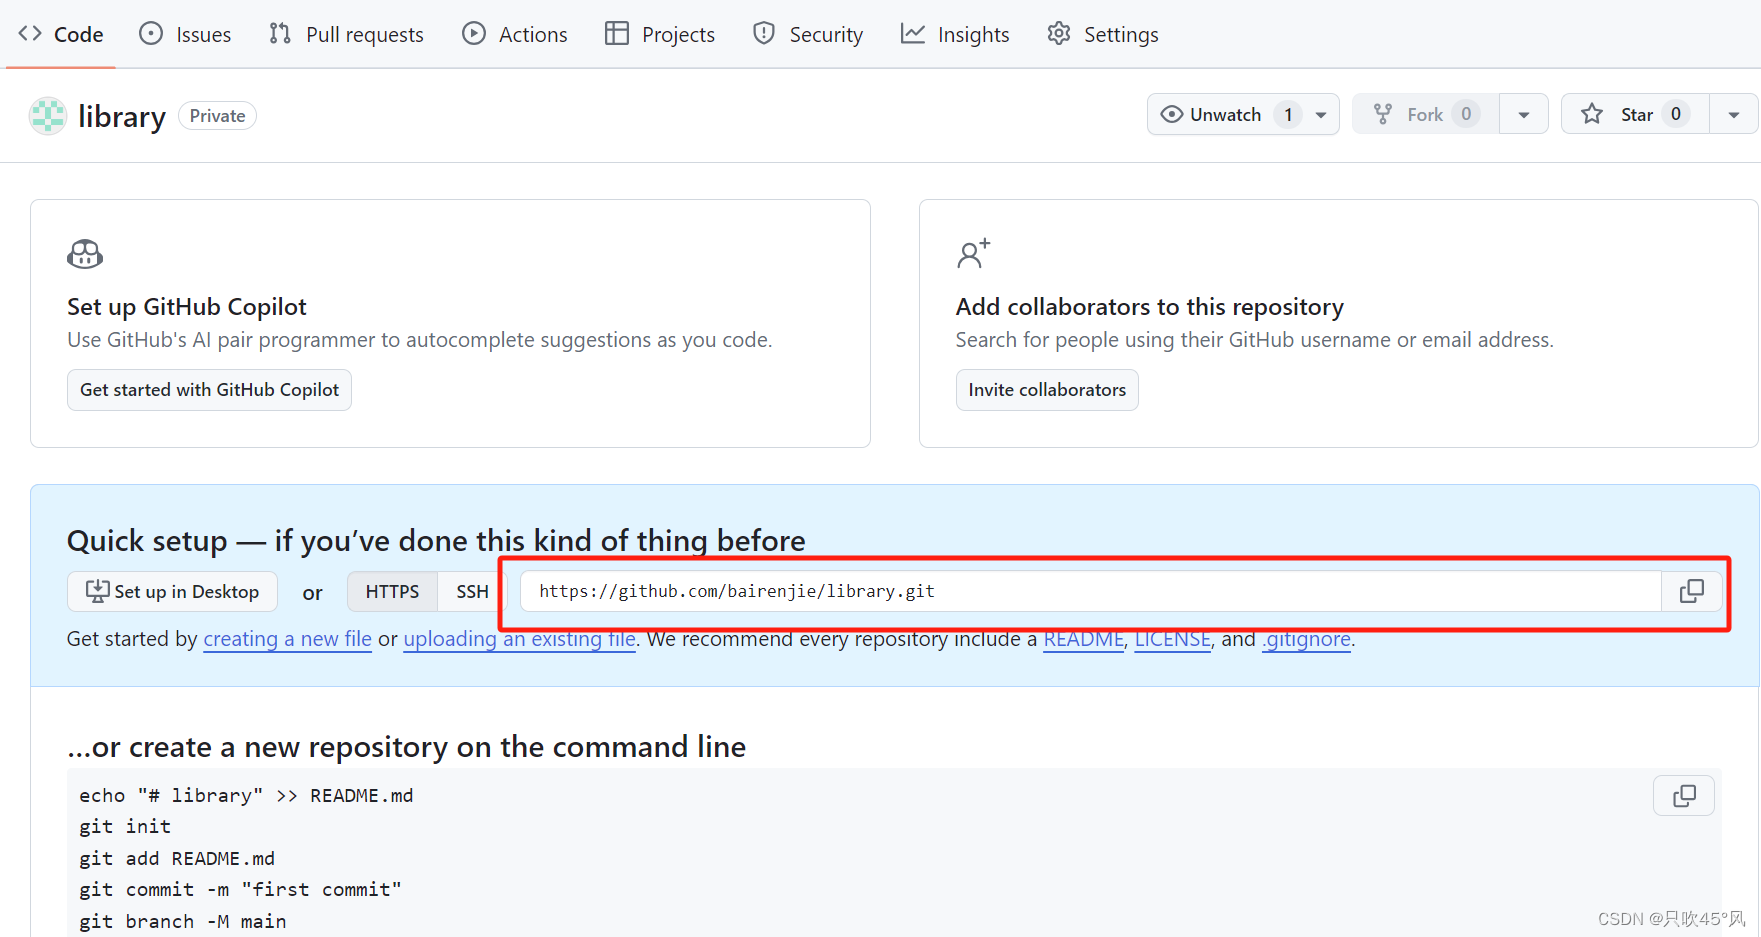The width and height of the screenshot is (1761, 937).
Task: Click the Actions play icon
Action: coord(474,33)
